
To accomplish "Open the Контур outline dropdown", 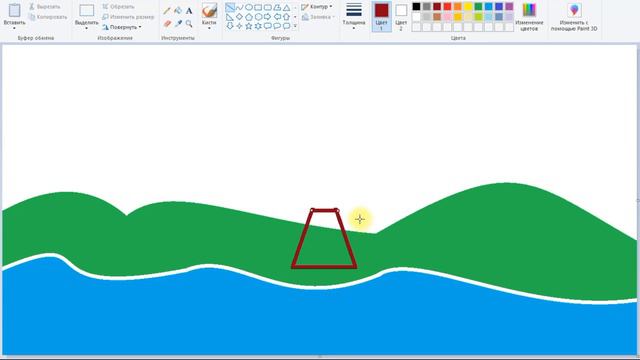I will click(x=317, y=7).
